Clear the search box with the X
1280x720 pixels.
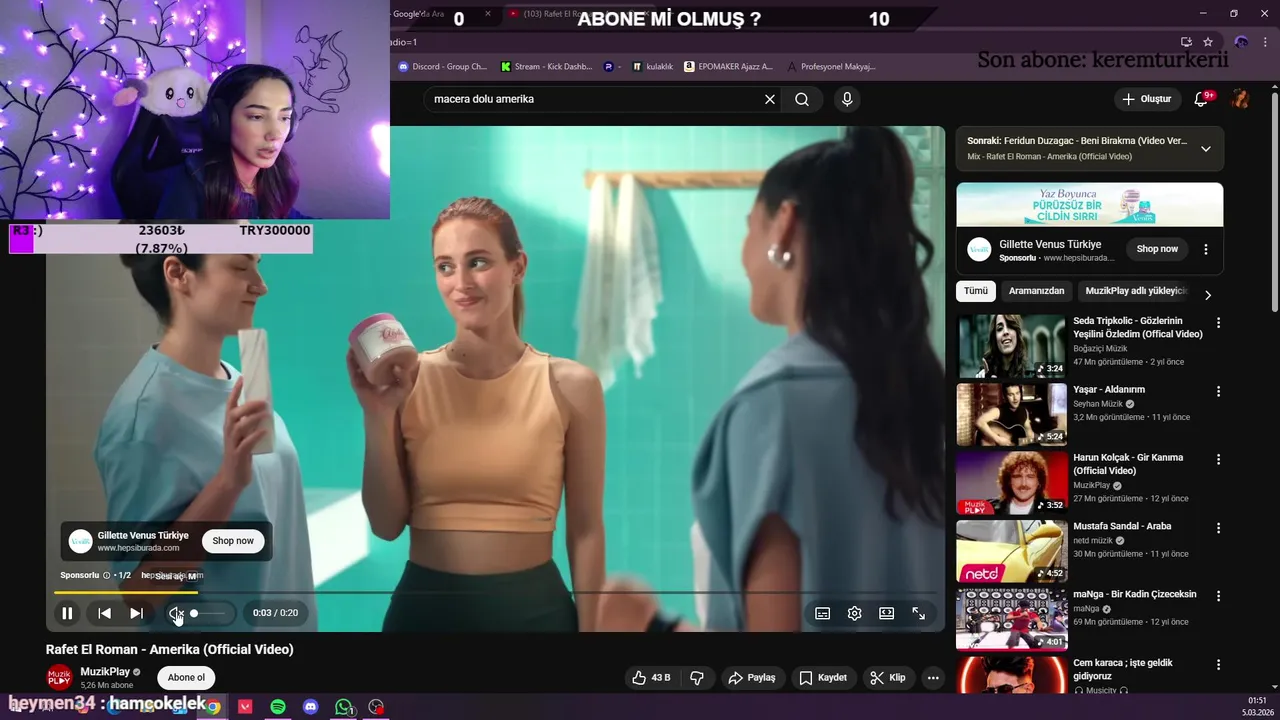pos(770,99)
